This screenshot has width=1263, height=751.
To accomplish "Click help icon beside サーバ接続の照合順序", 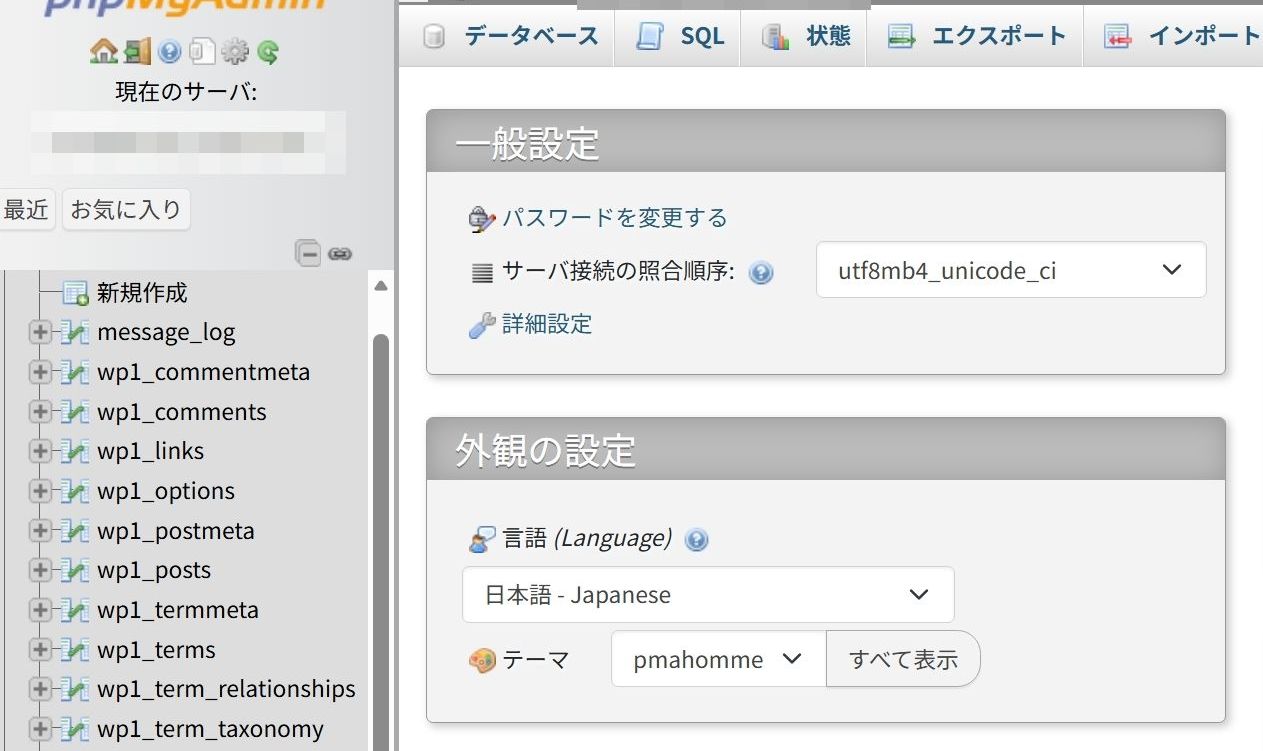I will pos(761,272).
